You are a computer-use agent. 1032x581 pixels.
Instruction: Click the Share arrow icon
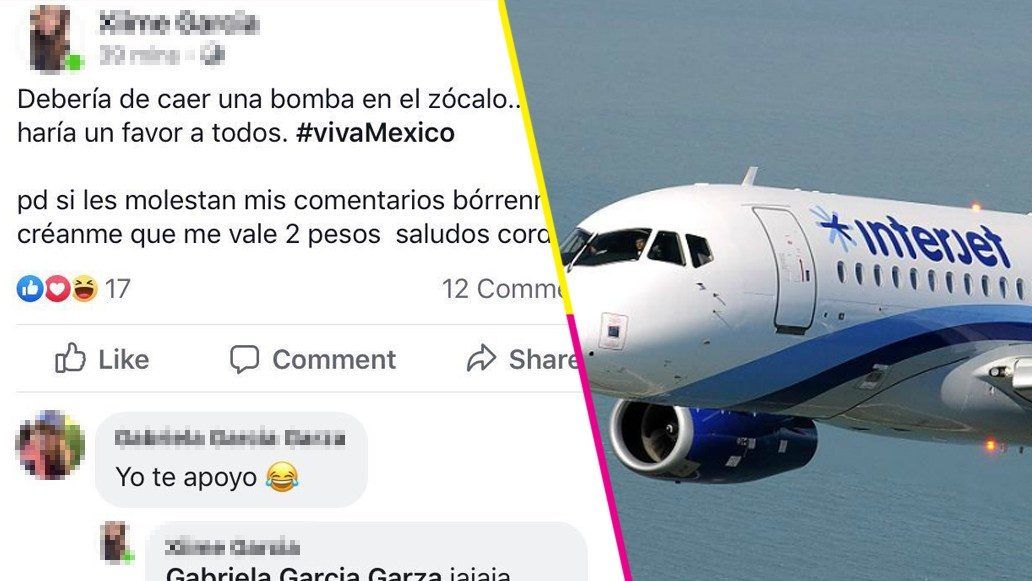coord(481,358)
